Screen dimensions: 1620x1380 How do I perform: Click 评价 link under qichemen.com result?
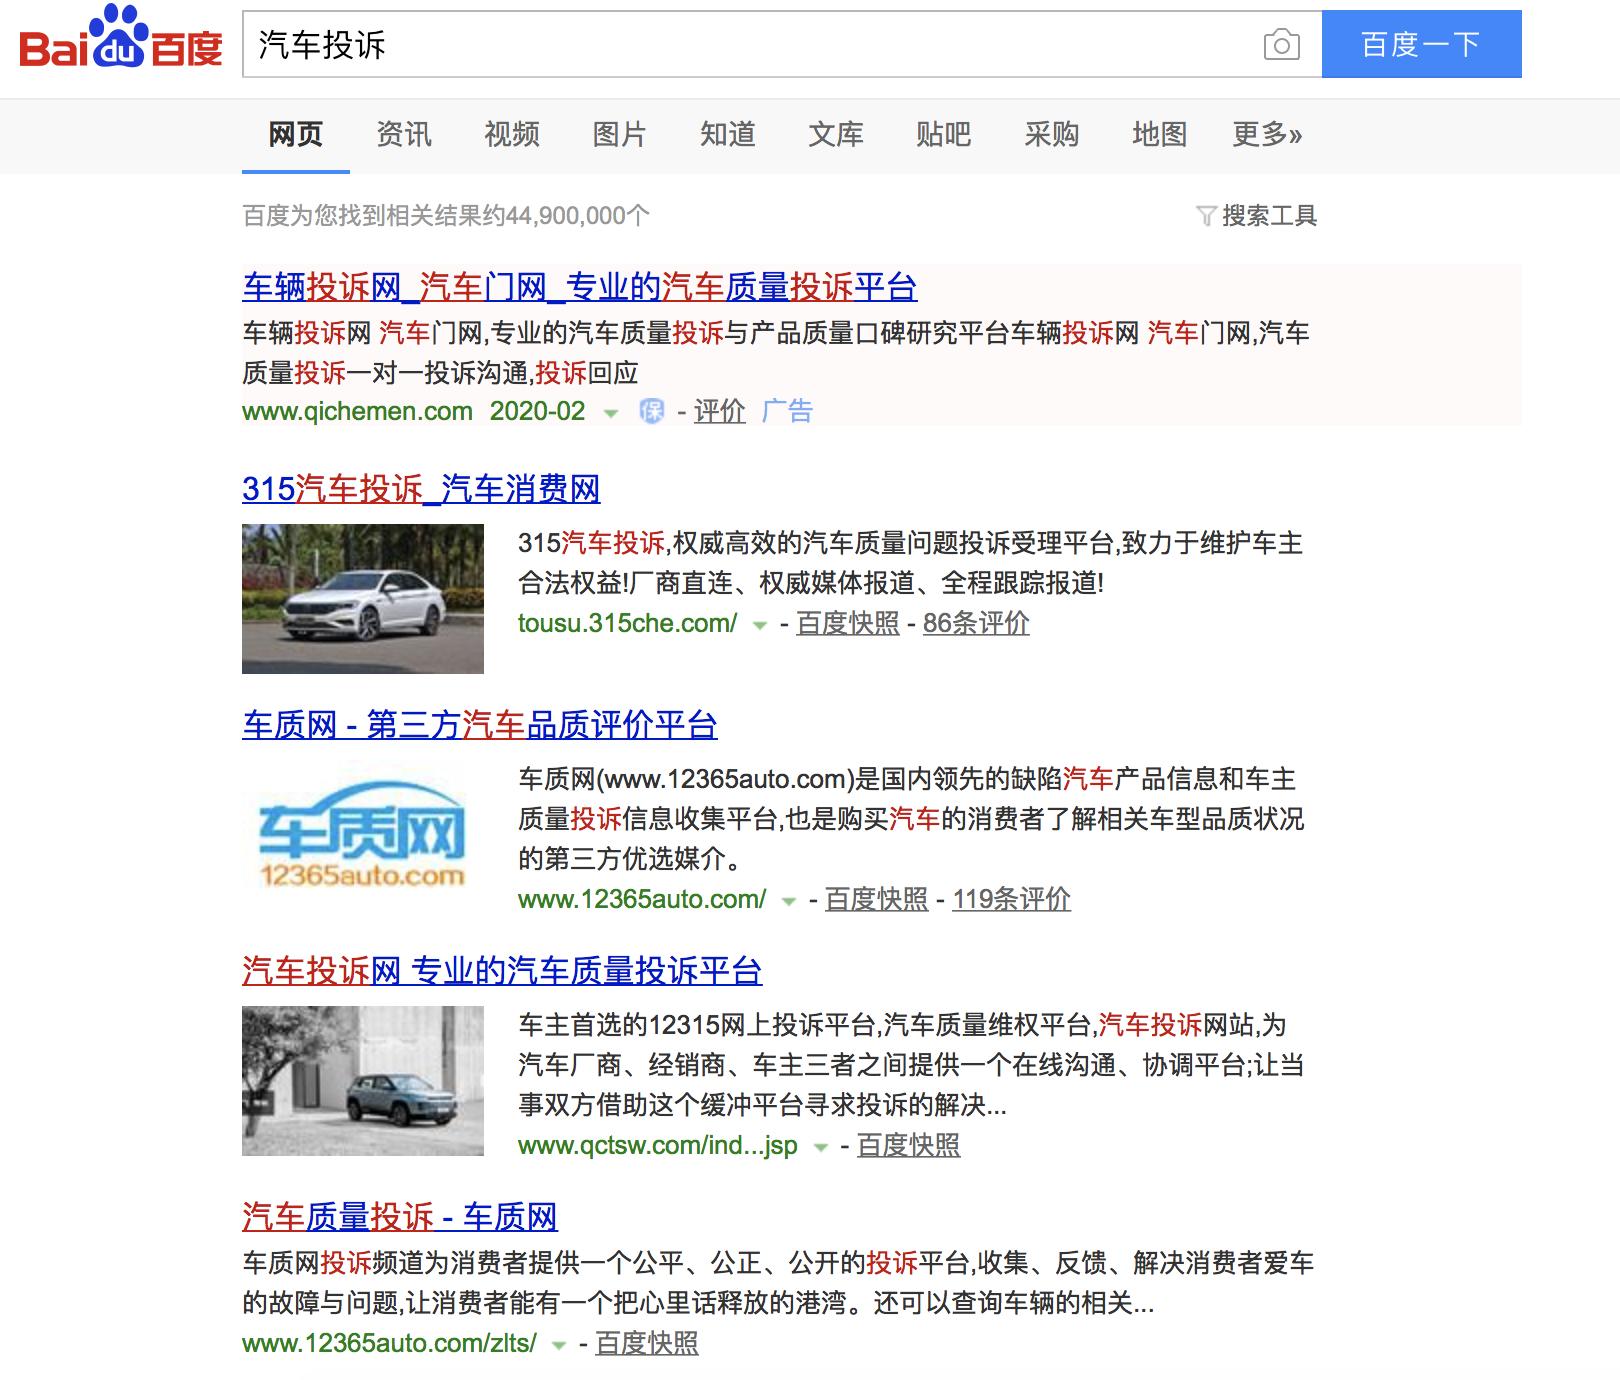[x=719, y=411]
